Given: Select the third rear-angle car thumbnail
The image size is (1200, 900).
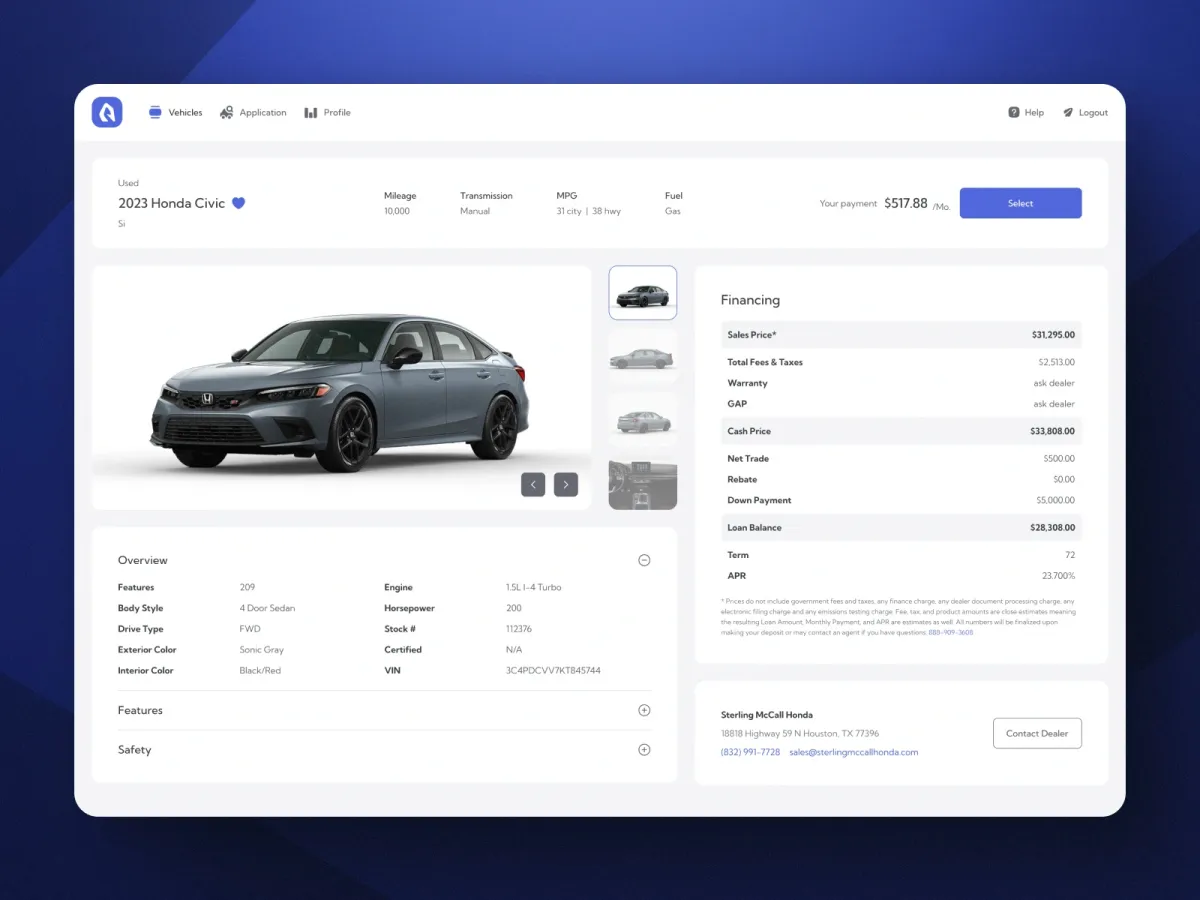Looking at the screenshot, I should point(643,420).
